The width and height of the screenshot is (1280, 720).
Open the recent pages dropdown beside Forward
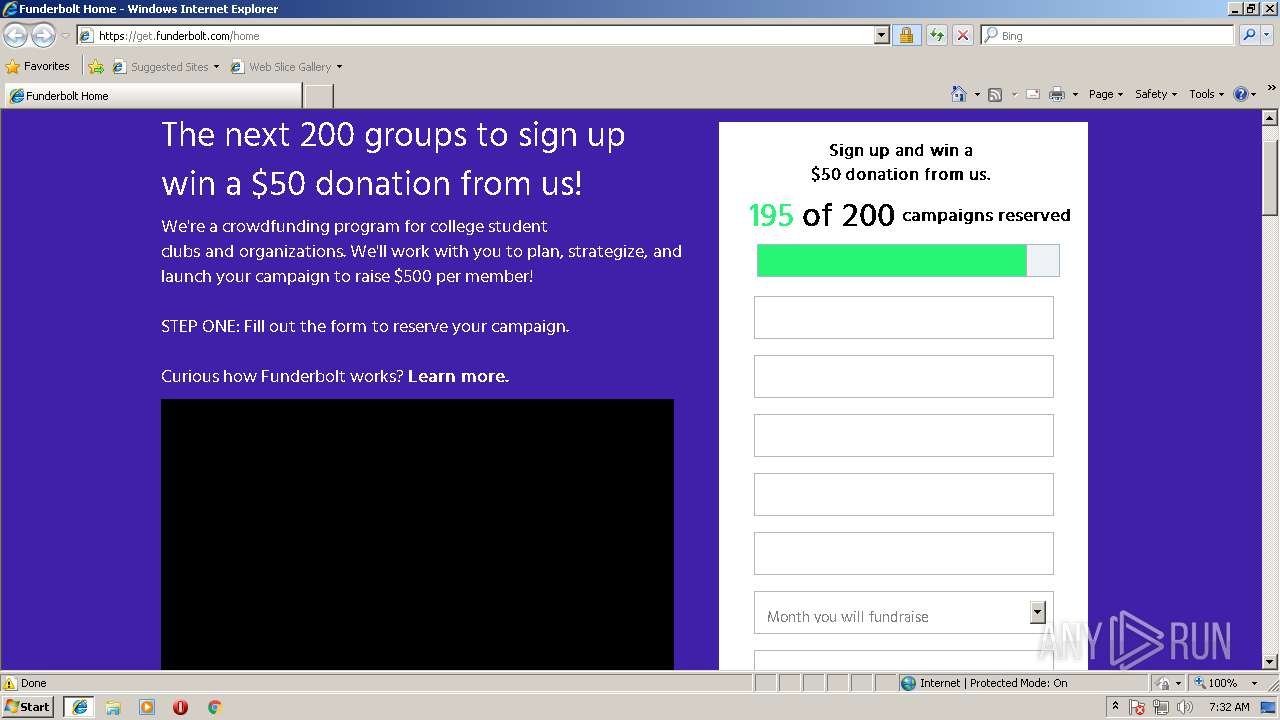pyautogui.click(x=65, y=36)
